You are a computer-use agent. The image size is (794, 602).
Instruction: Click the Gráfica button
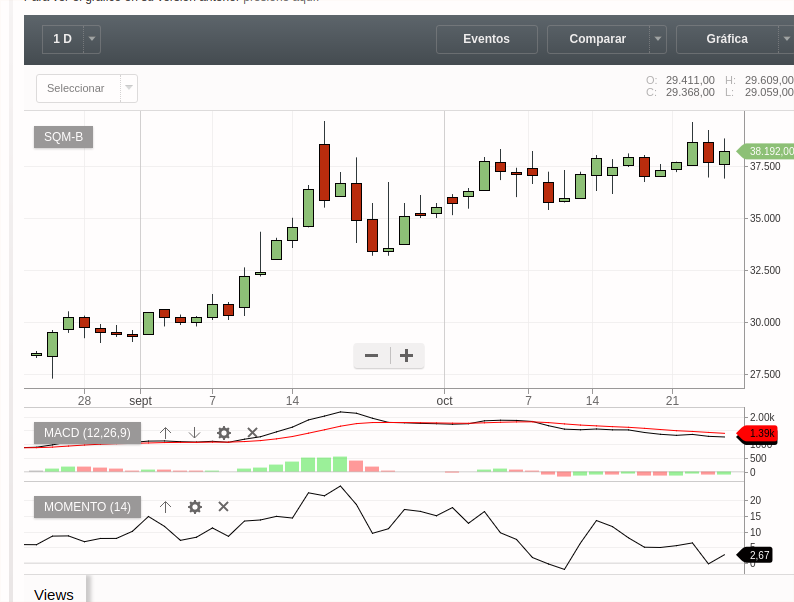tap(727, 39)
